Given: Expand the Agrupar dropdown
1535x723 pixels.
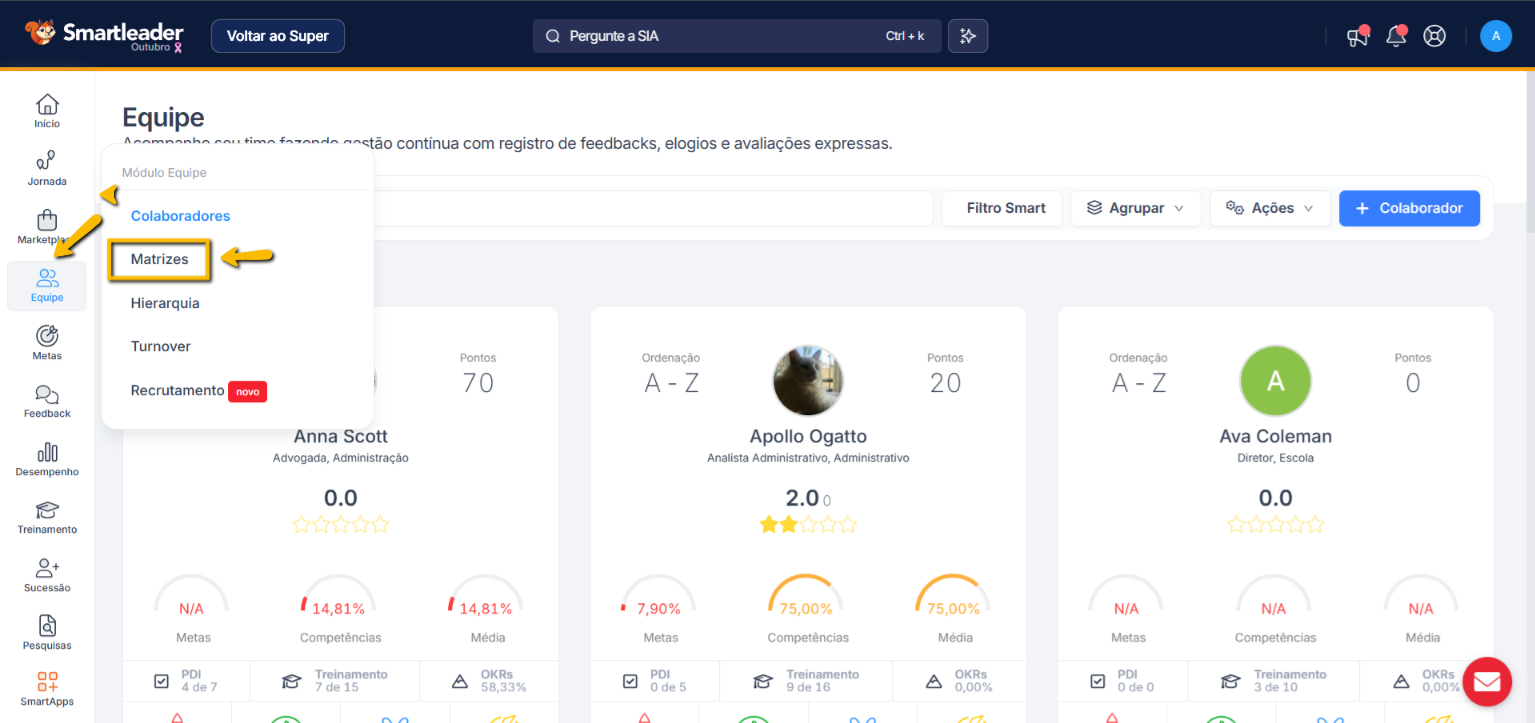Looking at the screenshot, I should point(1135,208).
